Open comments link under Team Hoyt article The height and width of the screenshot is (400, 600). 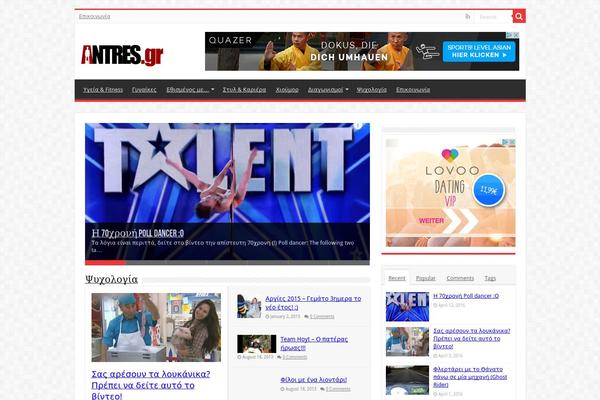pos(295,357)
